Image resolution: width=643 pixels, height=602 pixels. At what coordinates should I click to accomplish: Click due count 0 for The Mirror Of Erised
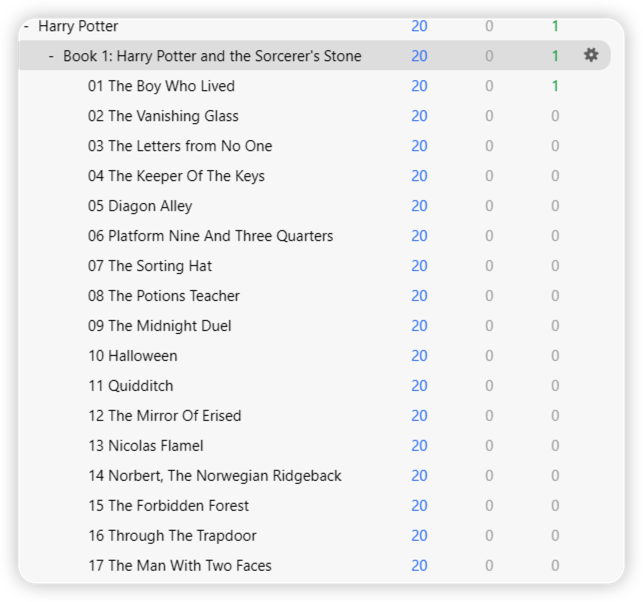(555, 415)
